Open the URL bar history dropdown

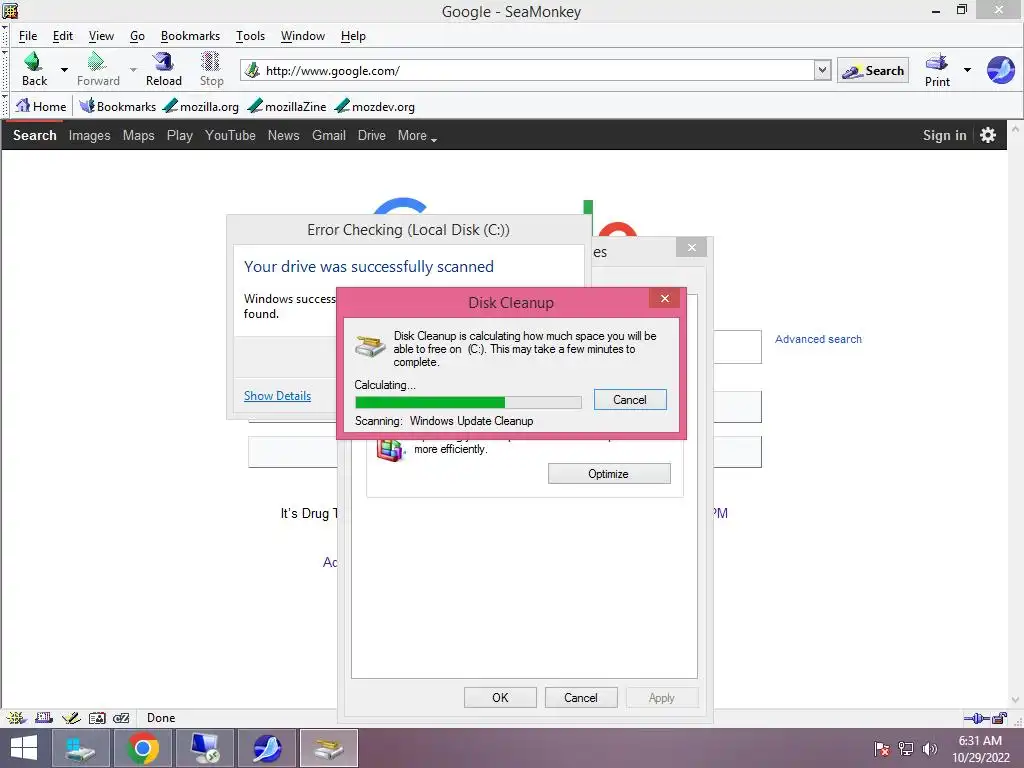[x=822, y=70]
